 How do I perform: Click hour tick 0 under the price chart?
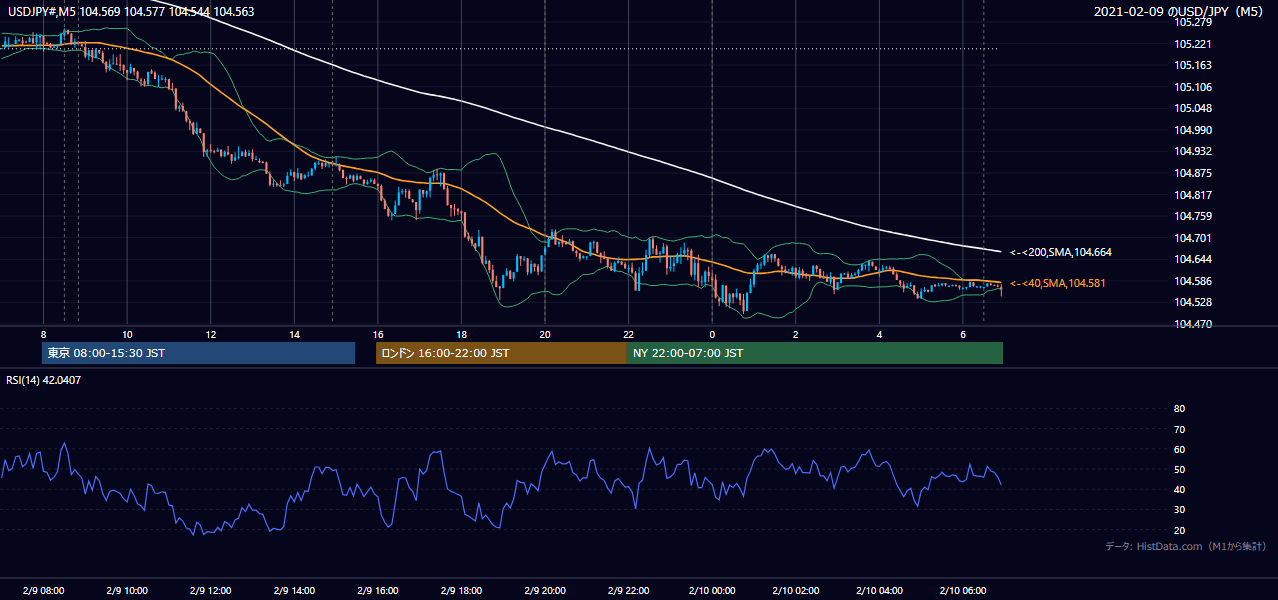[x=712, y=334]
